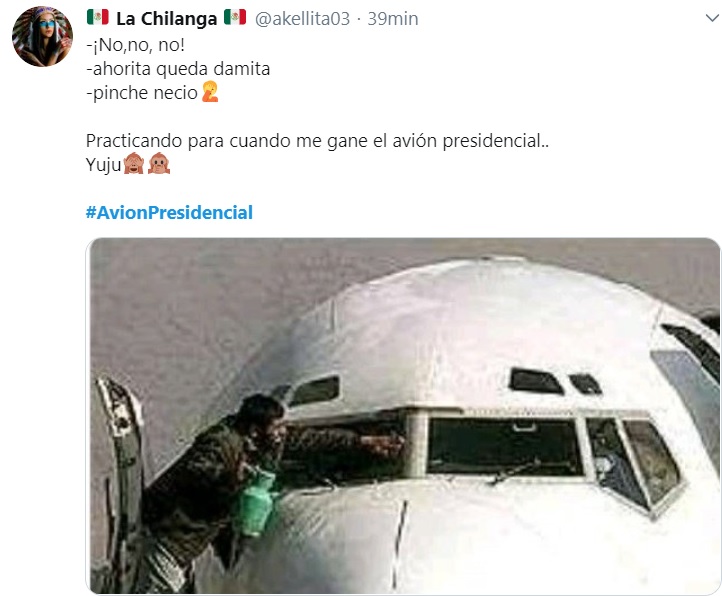The width and height of the screenshot is (722, 596).
Task: Open the tweet via the 39min timestamp
Action: [393, 19]
